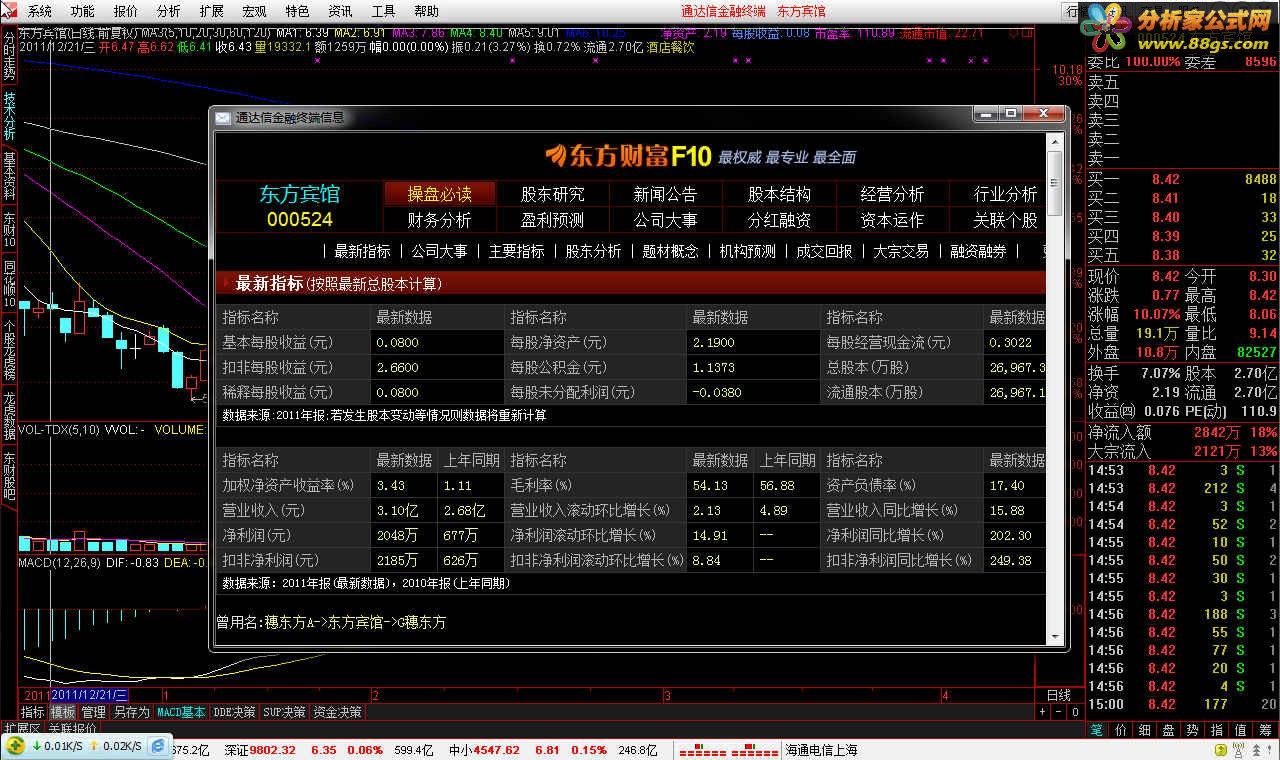Open the 财务分析 tab
The width and height of the screenshot is (1280, 760).
click(439, 219)
